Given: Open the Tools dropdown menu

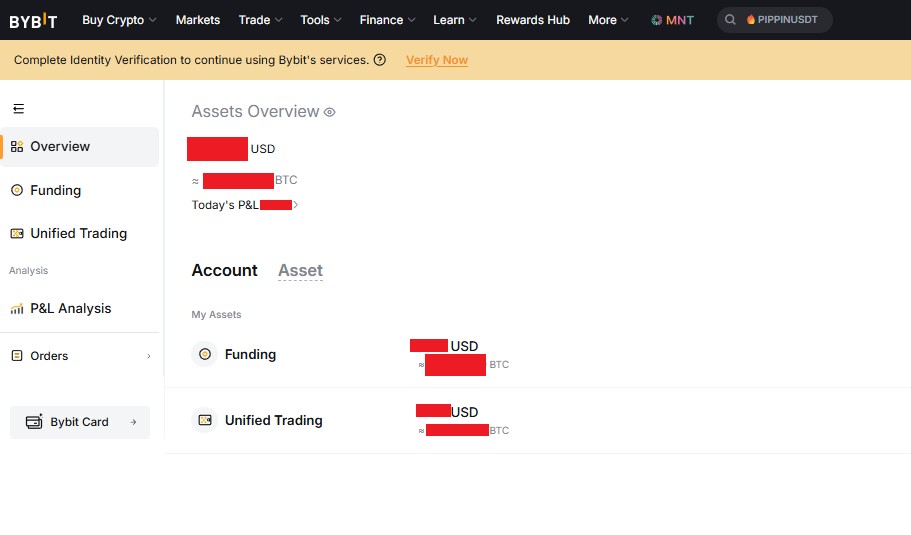Looking at the screenshot, I should click(x=321, y=20).
